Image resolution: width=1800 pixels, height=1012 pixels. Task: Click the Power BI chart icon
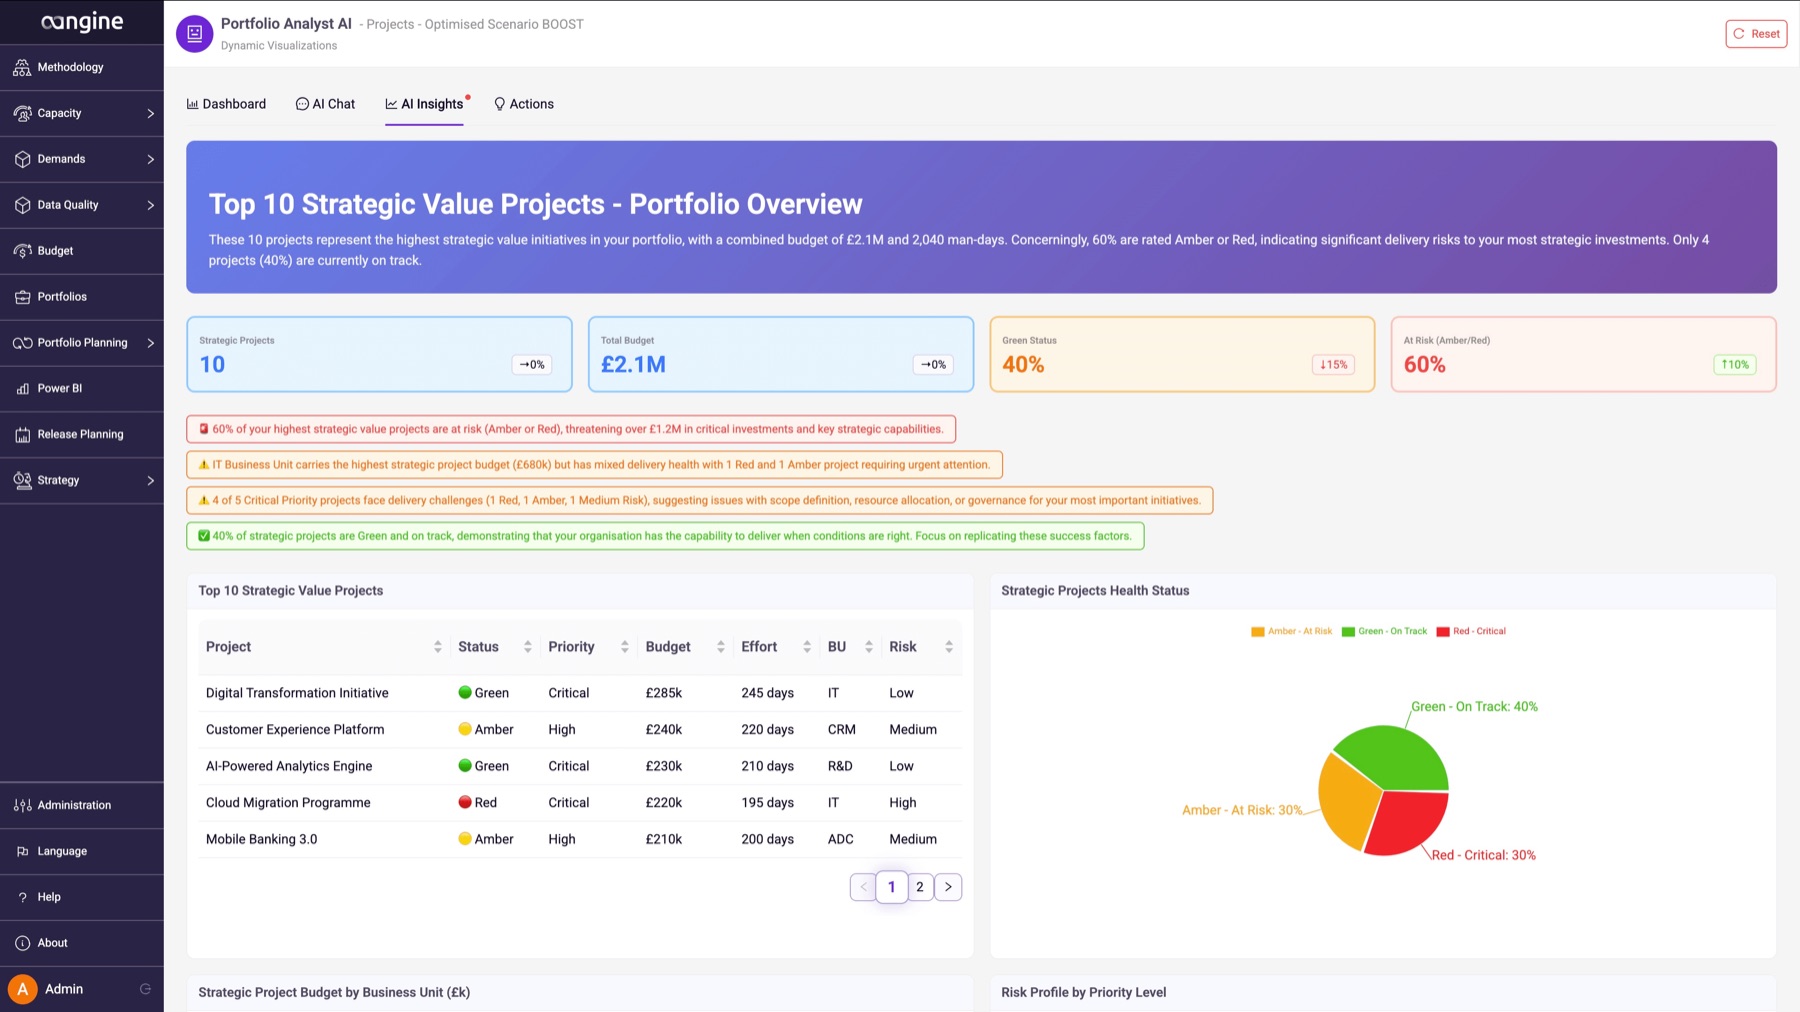coord(22,389)
